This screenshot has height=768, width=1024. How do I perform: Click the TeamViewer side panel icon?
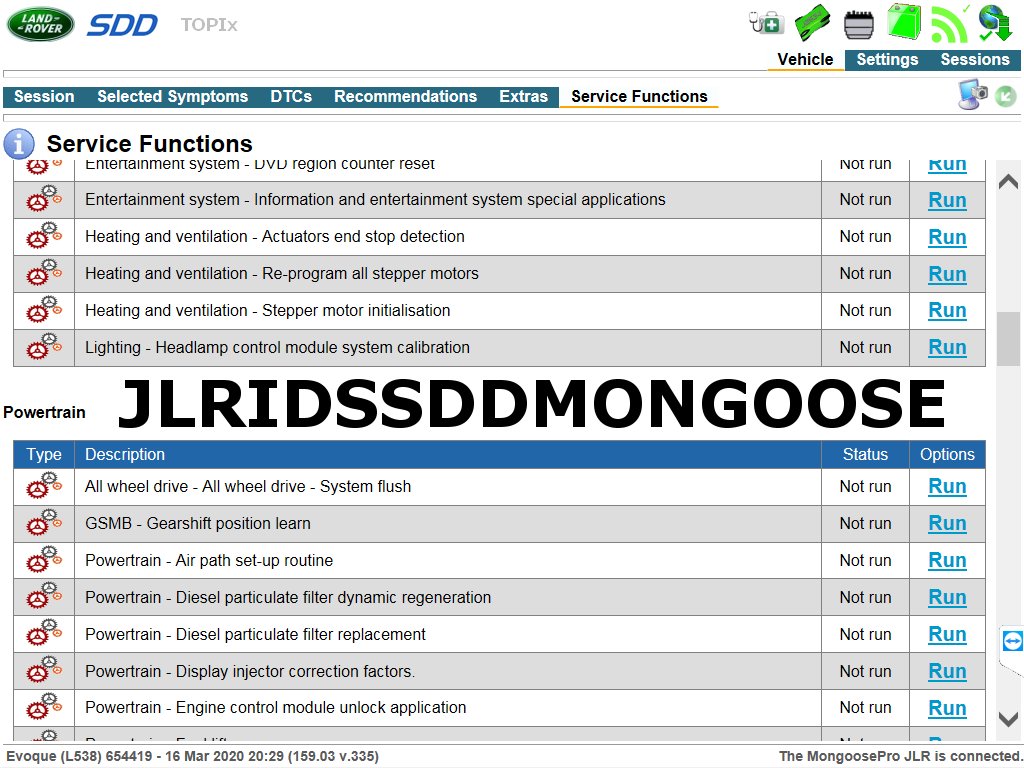1012,641
